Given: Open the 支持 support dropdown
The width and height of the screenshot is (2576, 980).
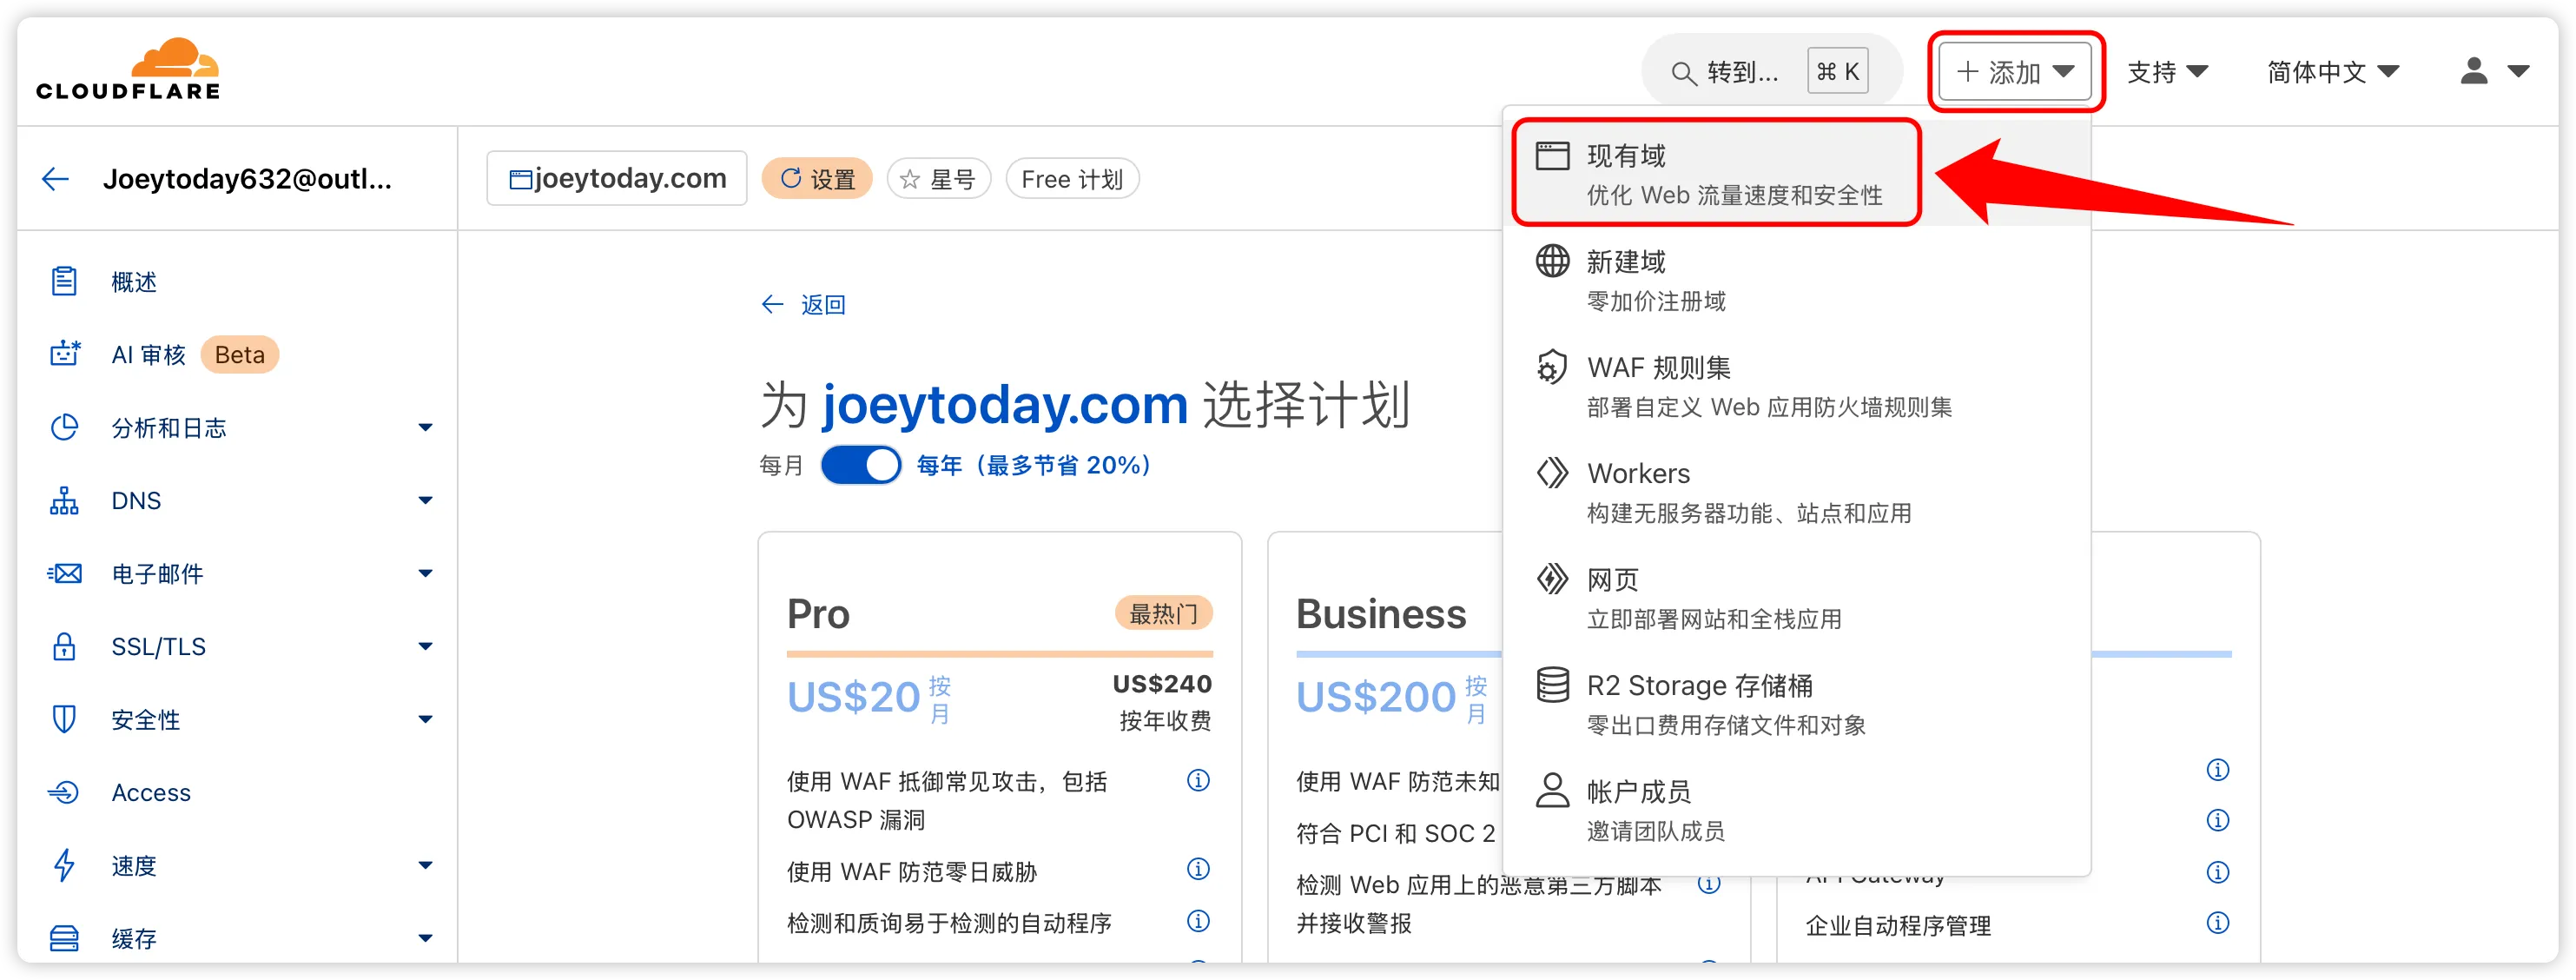Looking at the screenshot, I should pyautogui.click(x=2166, y=72).
